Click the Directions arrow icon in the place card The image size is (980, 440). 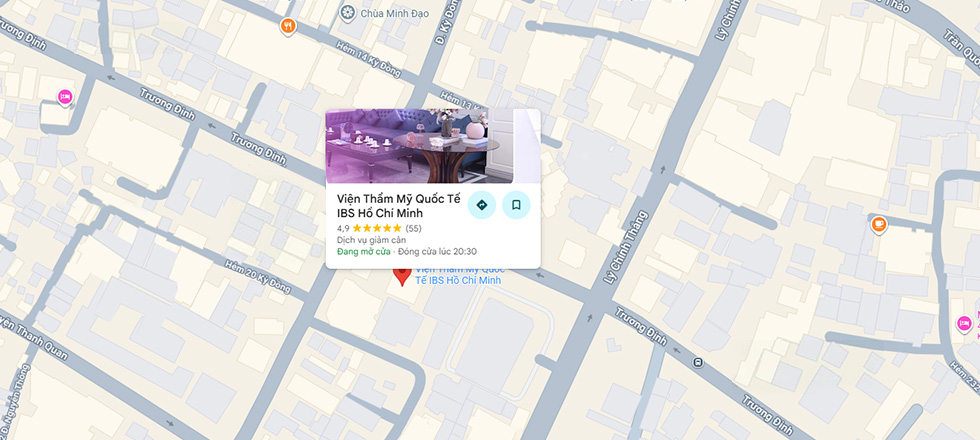click(x=482, y=205)
